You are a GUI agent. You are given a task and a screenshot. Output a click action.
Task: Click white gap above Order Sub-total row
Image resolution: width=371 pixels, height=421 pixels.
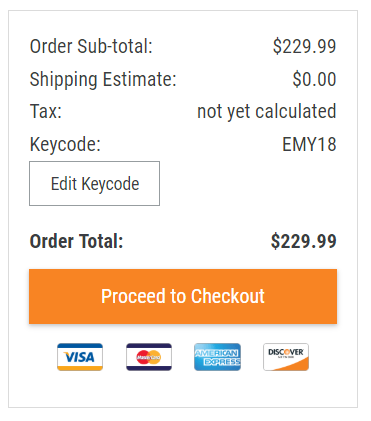(183, 23)
